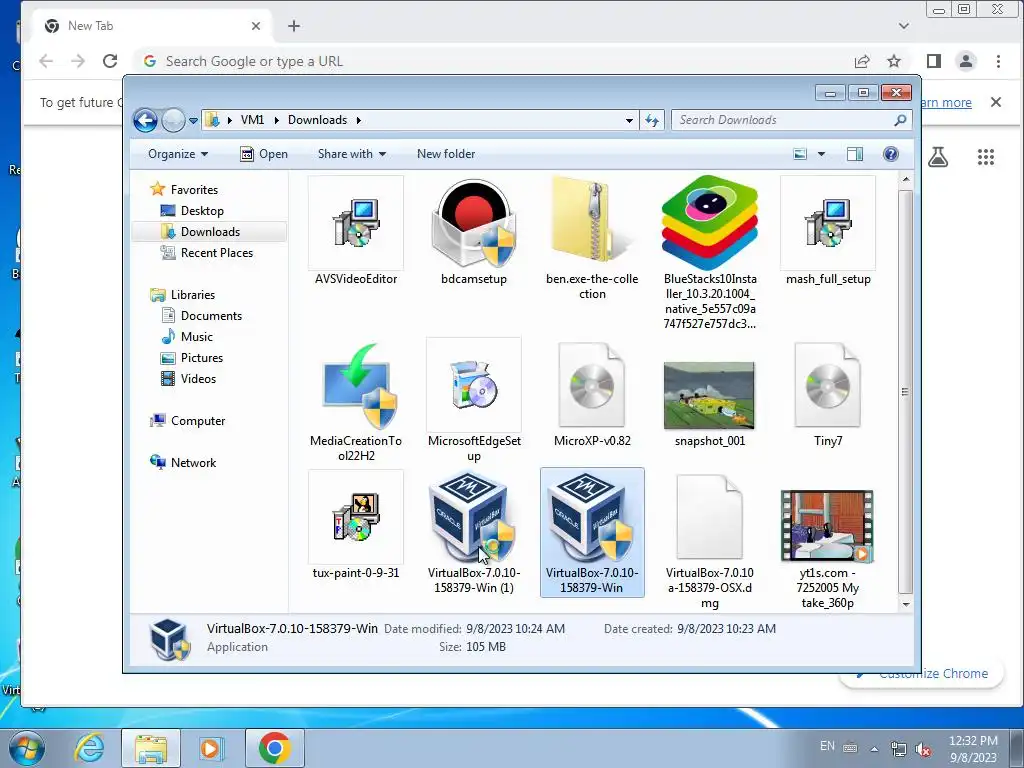
Task: Select the MicroXP-v0.82 disc image
Action: pyautogui.click(x=592, y=394)
